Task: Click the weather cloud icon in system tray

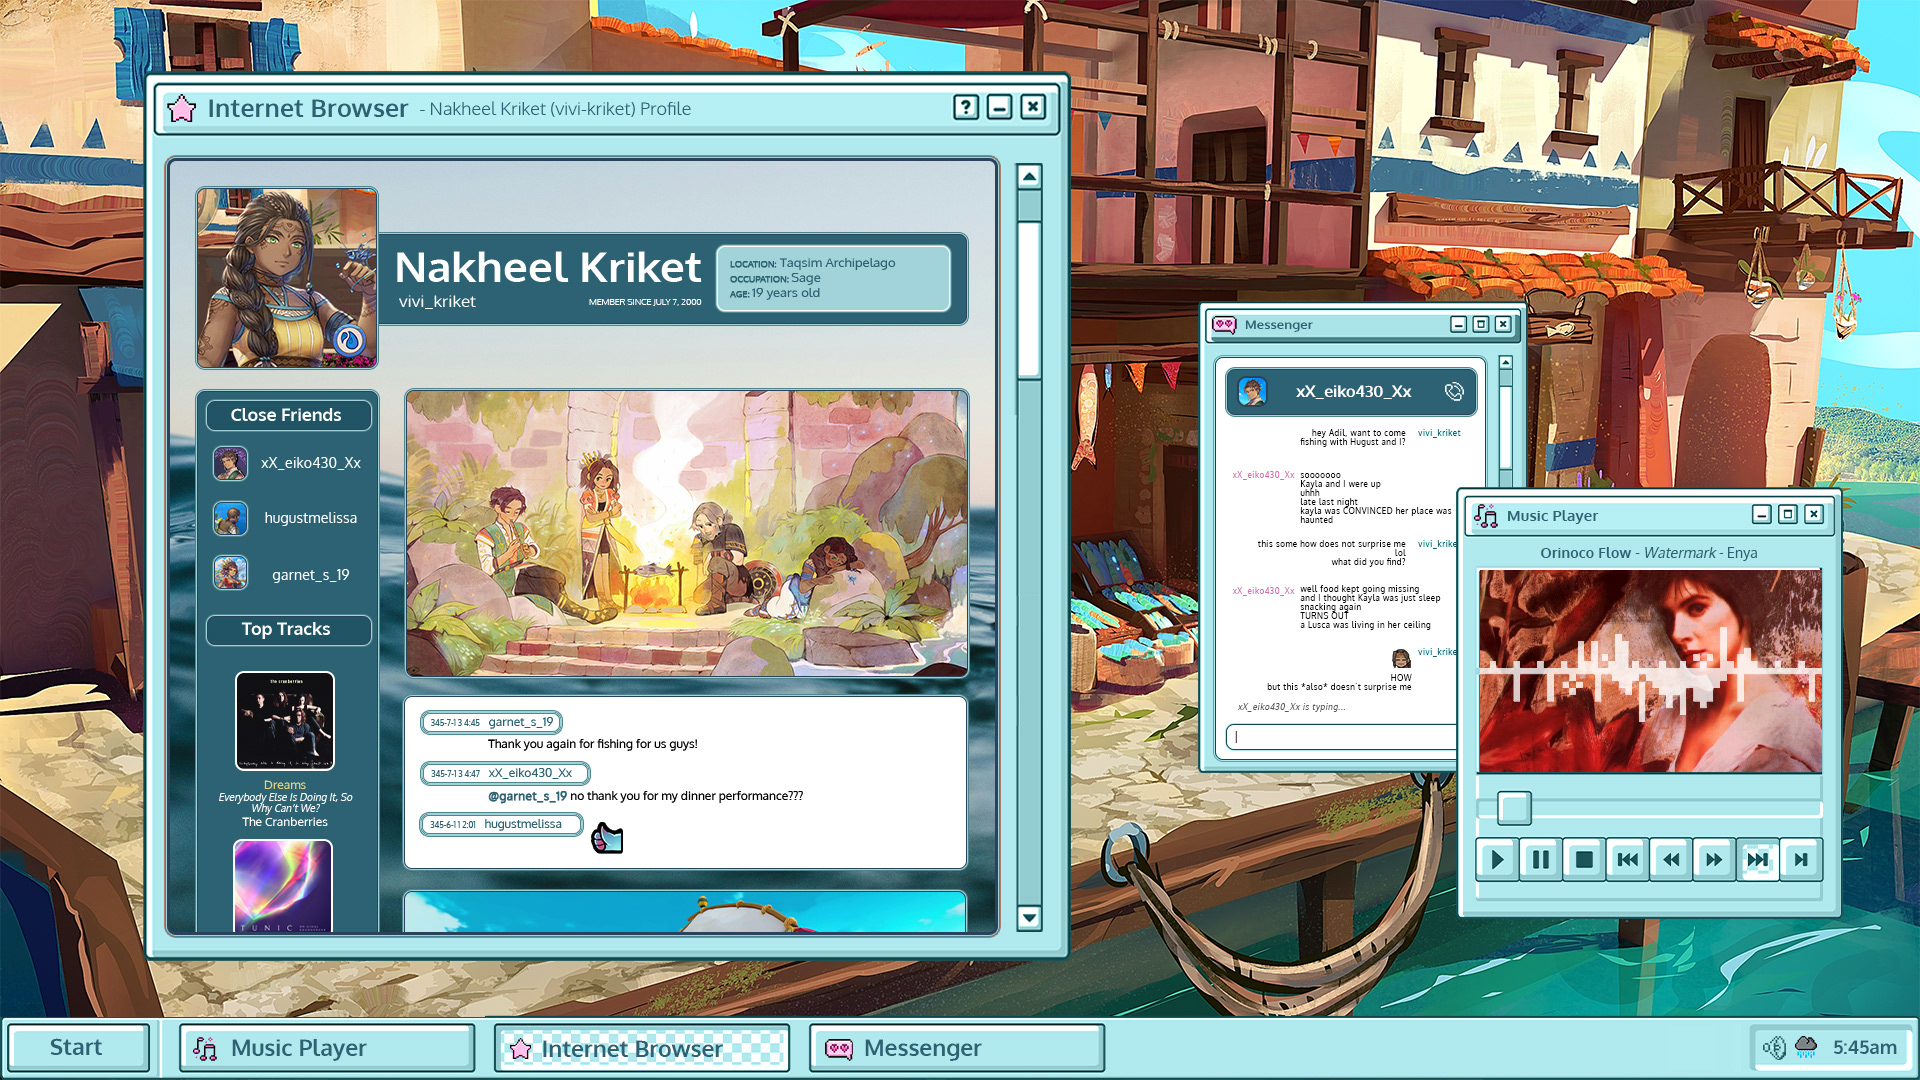Action: pyautogui.click(x=1806, y=1047)
